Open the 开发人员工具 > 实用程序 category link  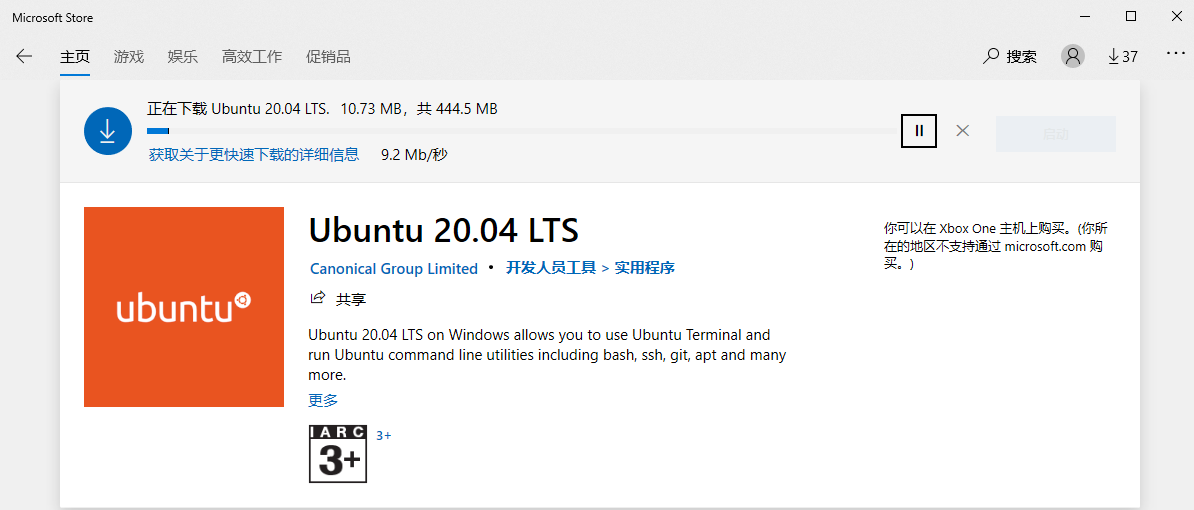[x=590, y=268]
